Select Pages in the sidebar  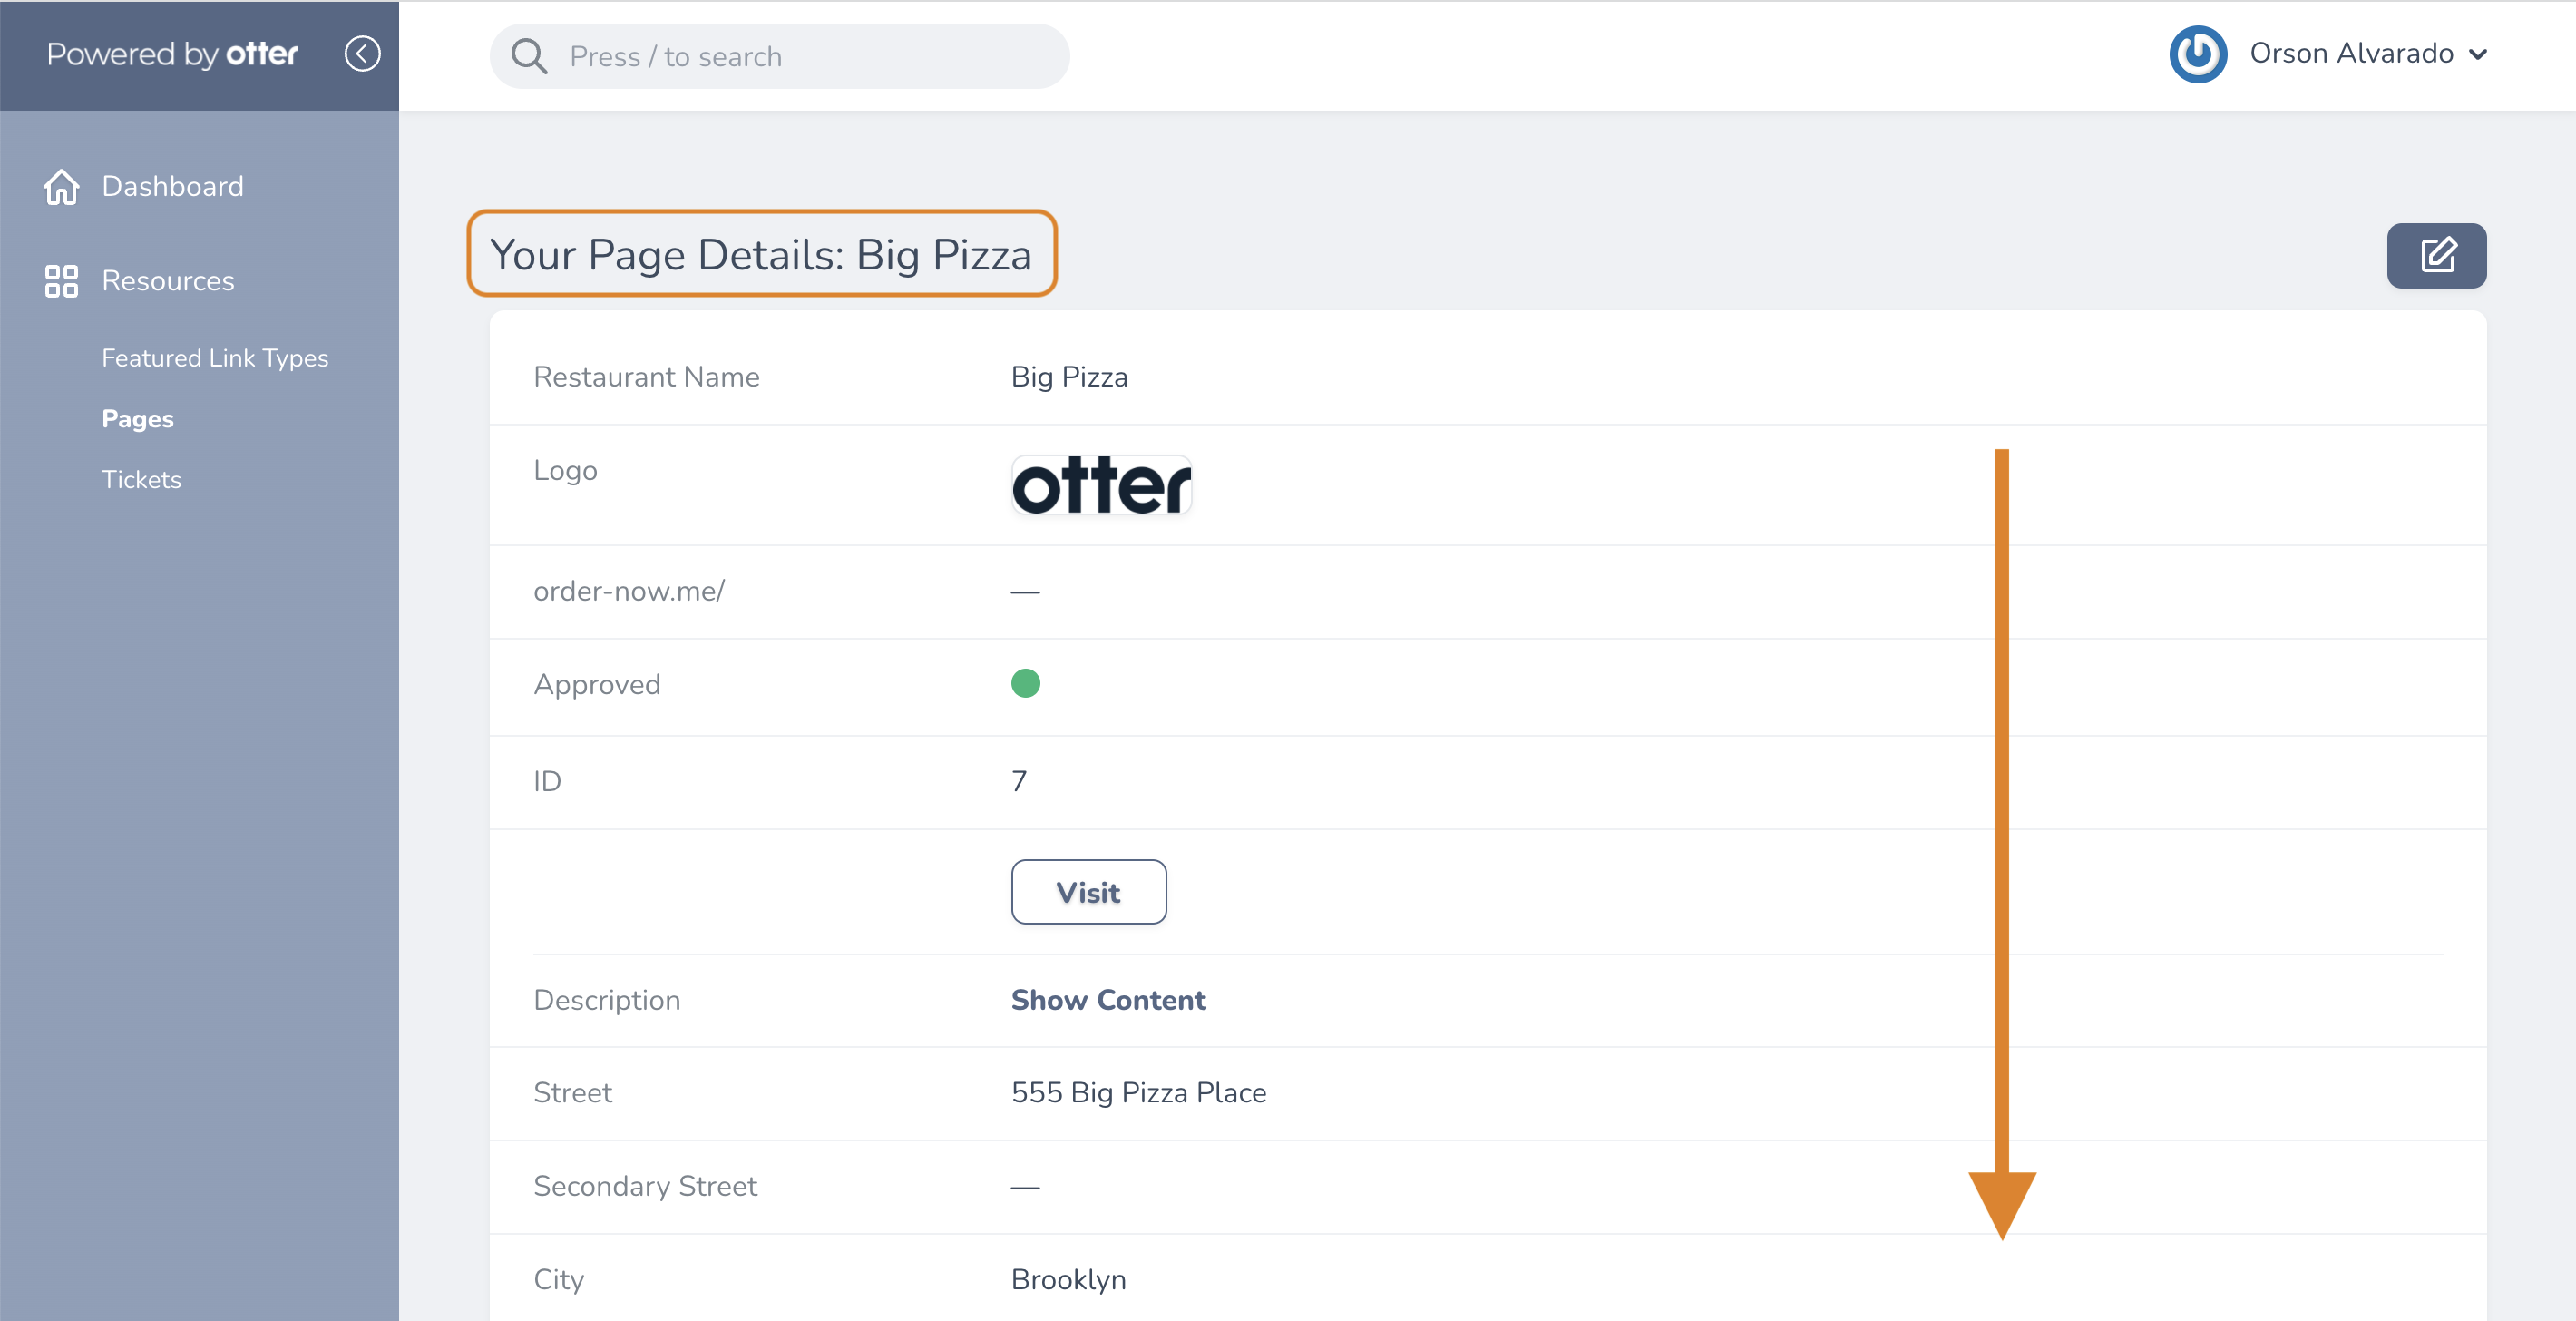pos(138,419)
